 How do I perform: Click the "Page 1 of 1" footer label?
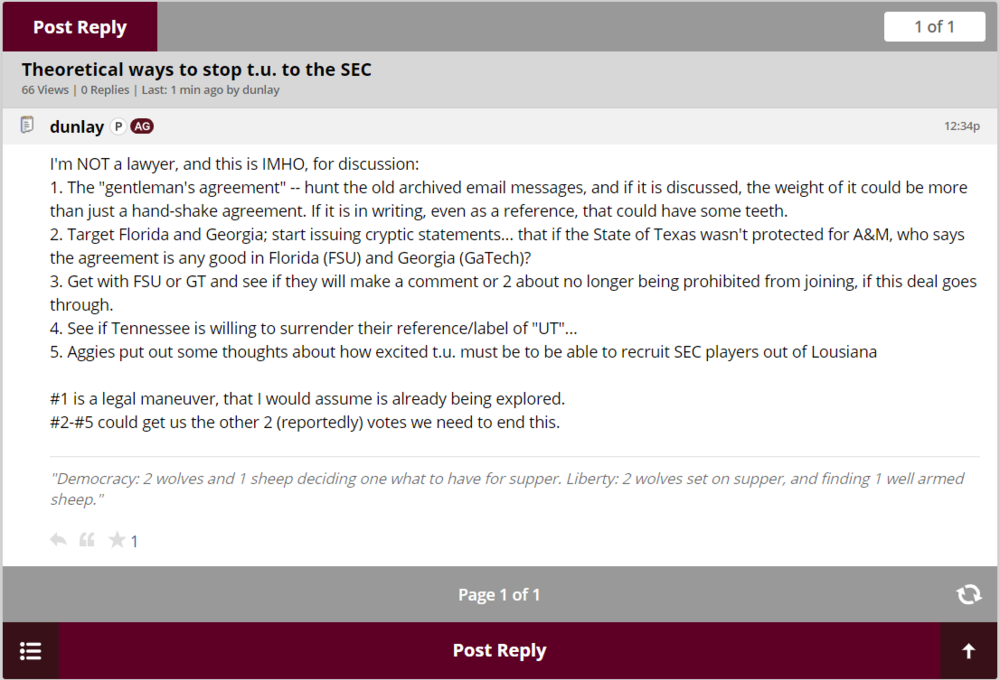499,595
